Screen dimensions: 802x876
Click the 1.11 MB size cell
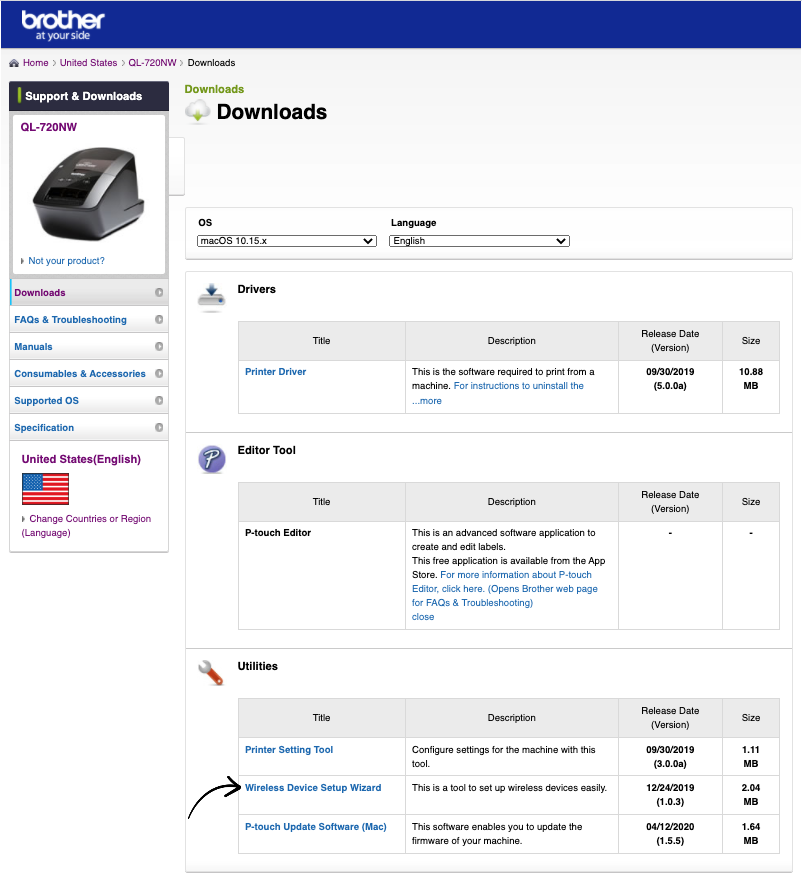click(751, 756)
